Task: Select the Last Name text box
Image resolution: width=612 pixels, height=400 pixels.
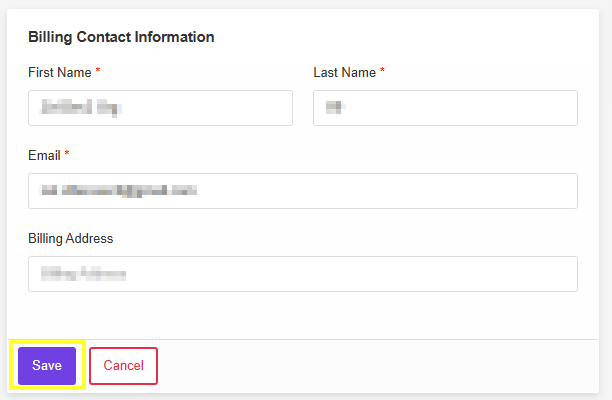Action: (x=445, y=108)
